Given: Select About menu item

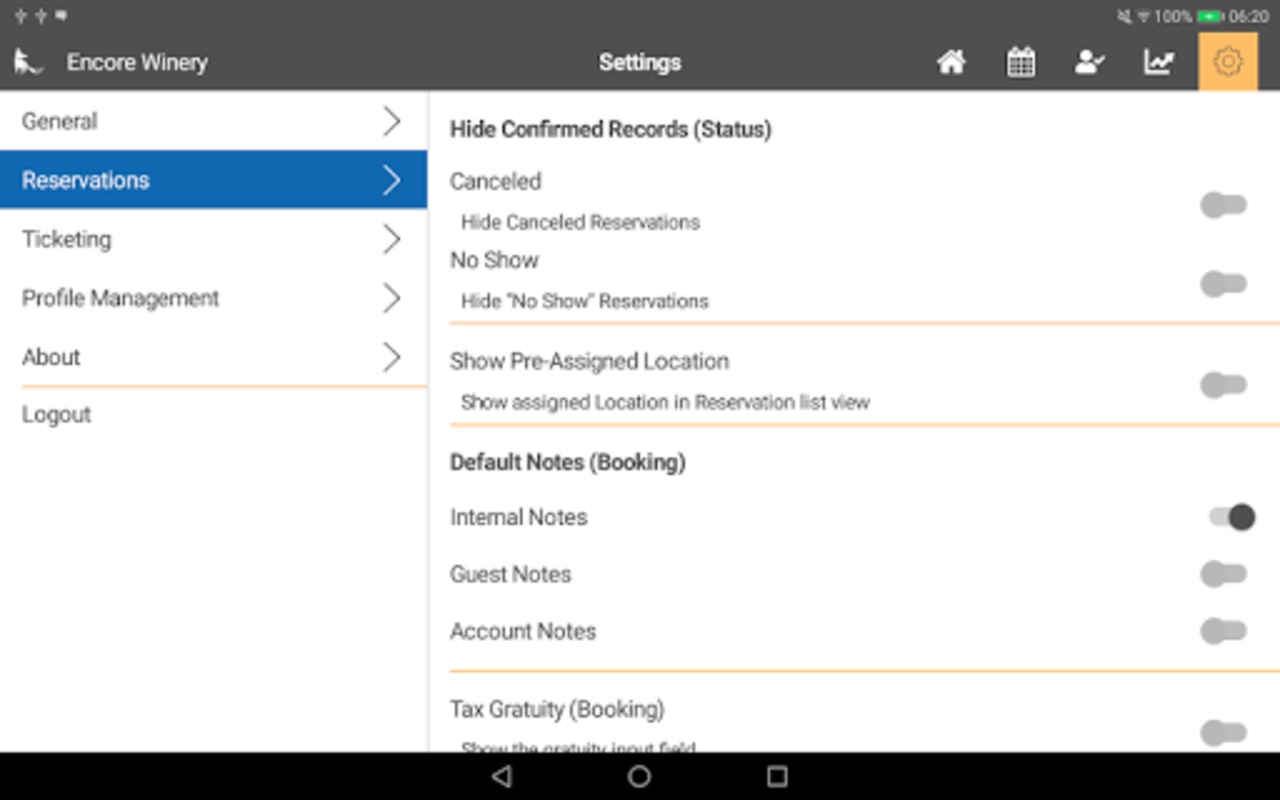Looking at the screenshot, I should click(213, 357).
